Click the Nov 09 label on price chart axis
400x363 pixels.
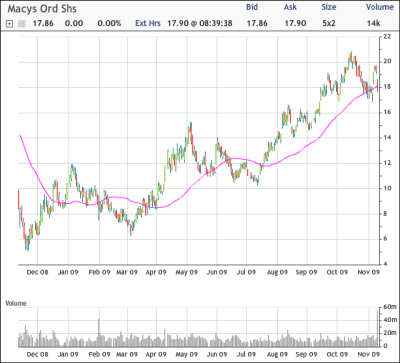(369, 272)
